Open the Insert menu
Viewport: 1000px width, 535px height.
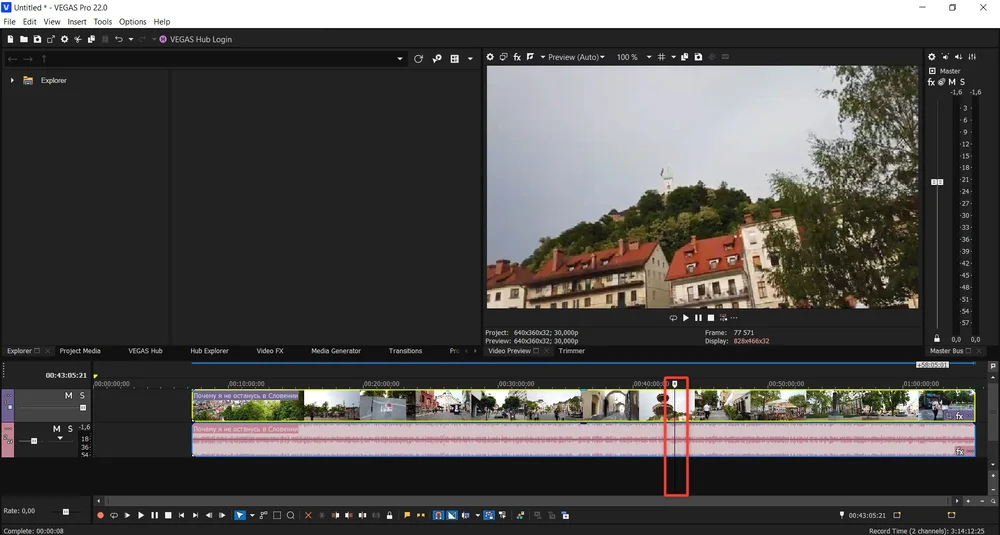[77, 21]
